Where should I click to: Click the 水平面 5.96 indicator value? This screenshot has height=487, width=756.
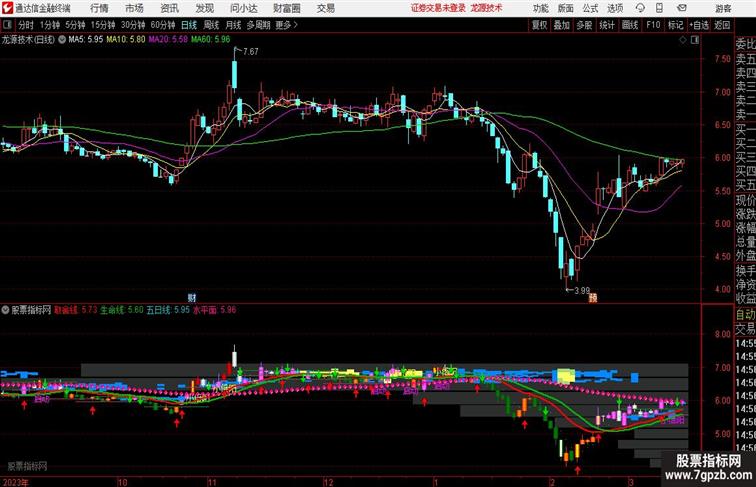coord(215,310)
